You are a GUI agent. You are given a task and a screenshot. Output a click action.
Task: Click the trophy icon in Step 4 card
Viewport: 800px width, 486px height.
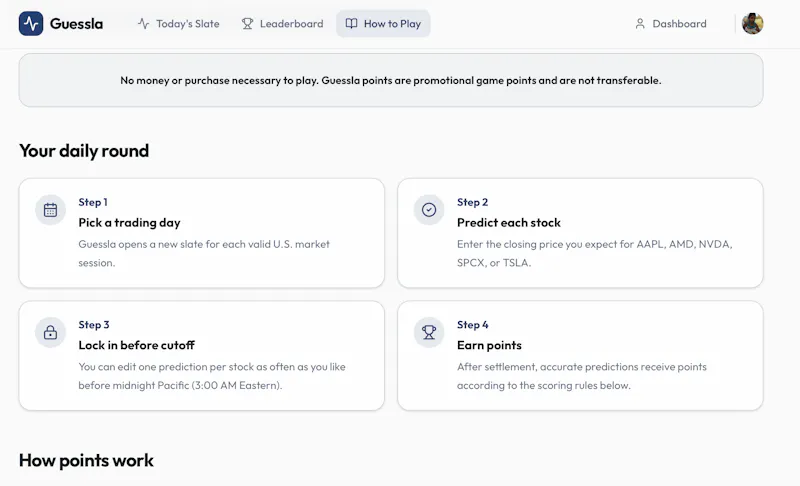click(429, 332)
